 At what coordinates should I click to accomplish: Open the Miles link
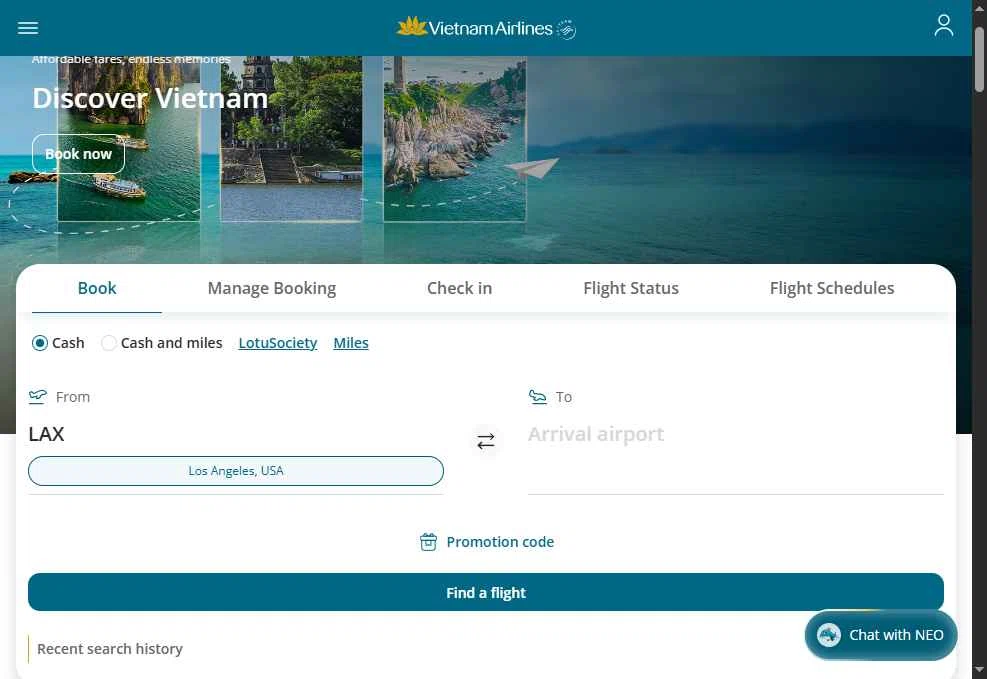click(x=351, y=343)
